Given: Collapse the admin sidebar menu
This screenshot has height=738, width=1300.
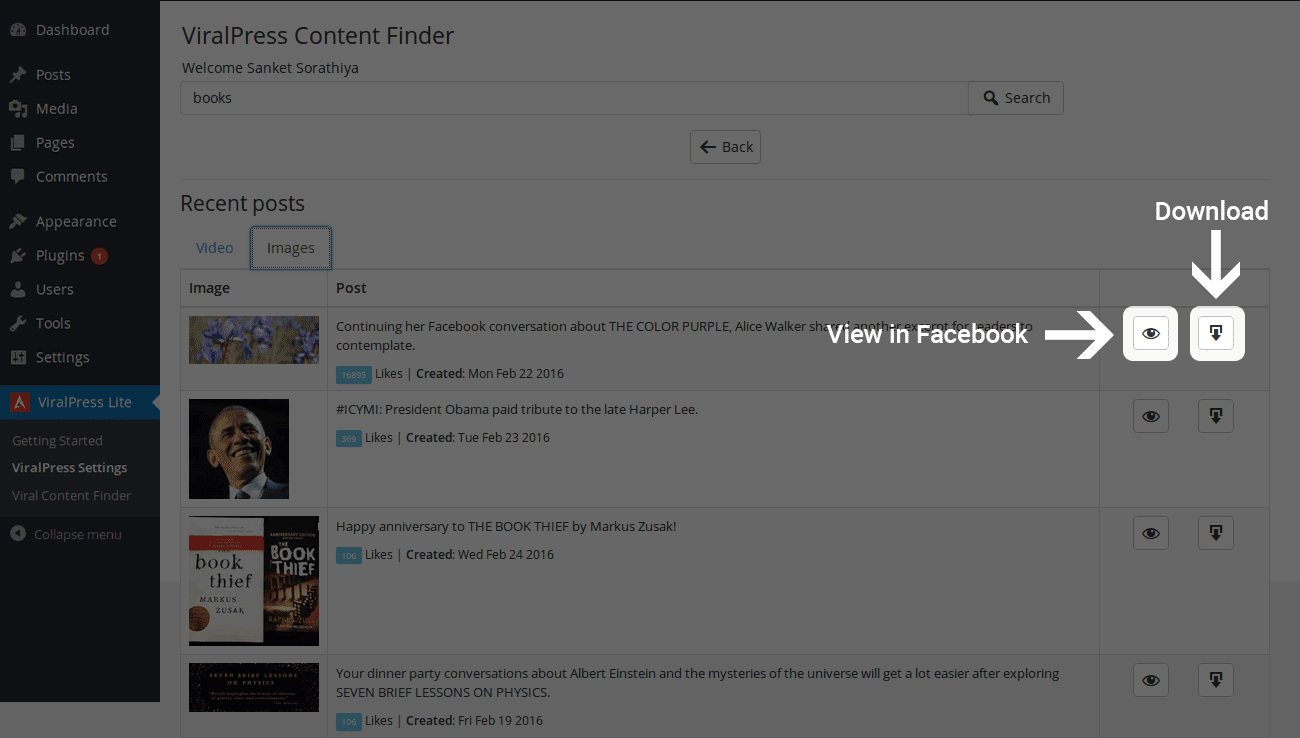Looking at the screenshot, I should pos(66,534).
